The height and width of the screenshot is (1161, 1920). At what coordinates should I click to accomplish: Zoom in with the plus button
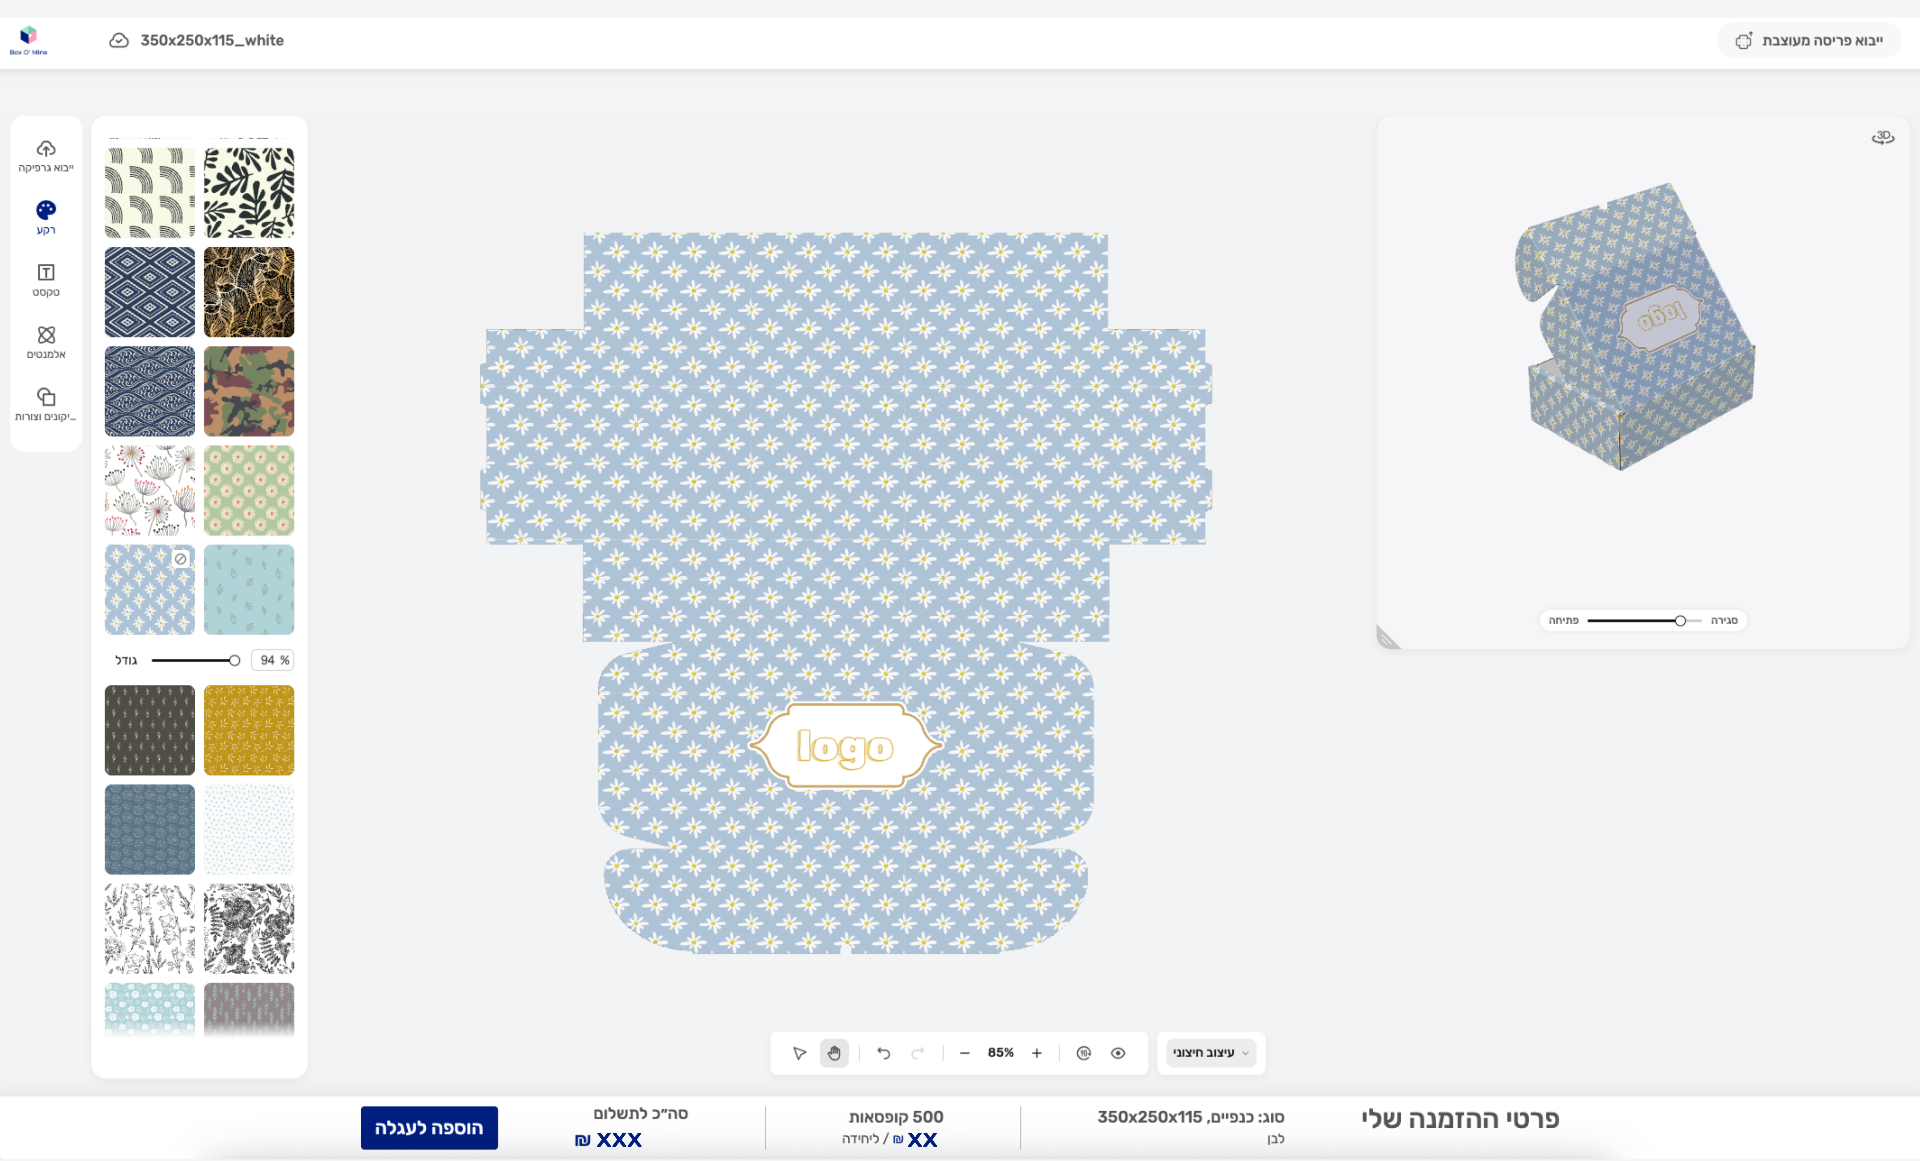click(x=1037, y=1053)
